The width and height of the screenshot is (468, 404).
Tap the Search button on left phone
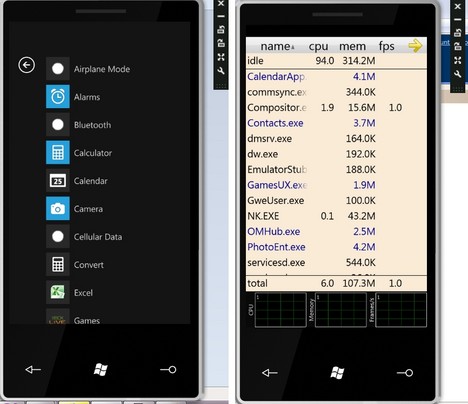pyautogui.click(x=168, y=369)
